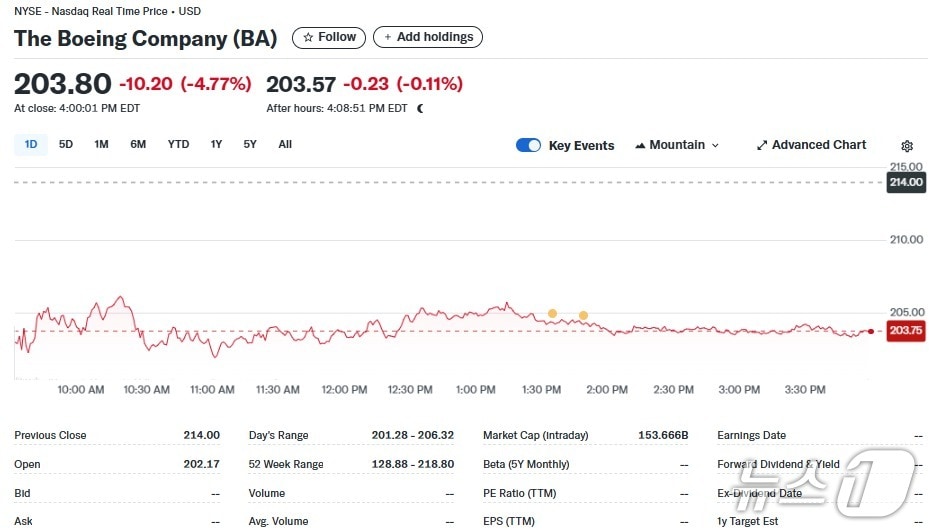Viewport: 929px width, 531px height.
Task: Select the 1D time range tab
Action: [x=31, y=144]
